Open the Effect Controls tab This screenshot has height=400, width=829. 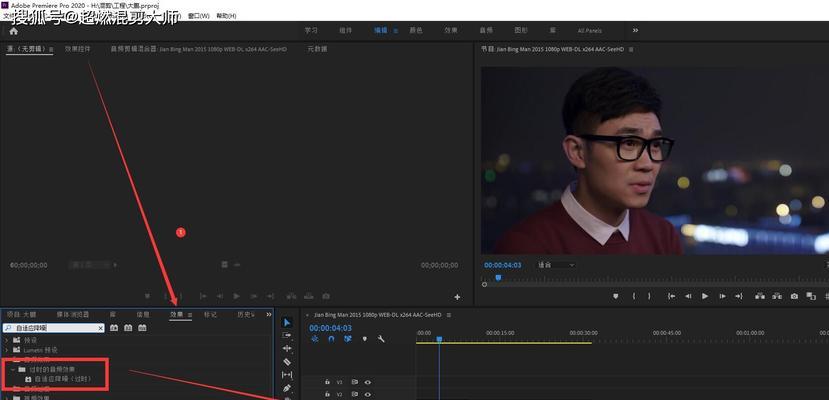tap(78, 49)
